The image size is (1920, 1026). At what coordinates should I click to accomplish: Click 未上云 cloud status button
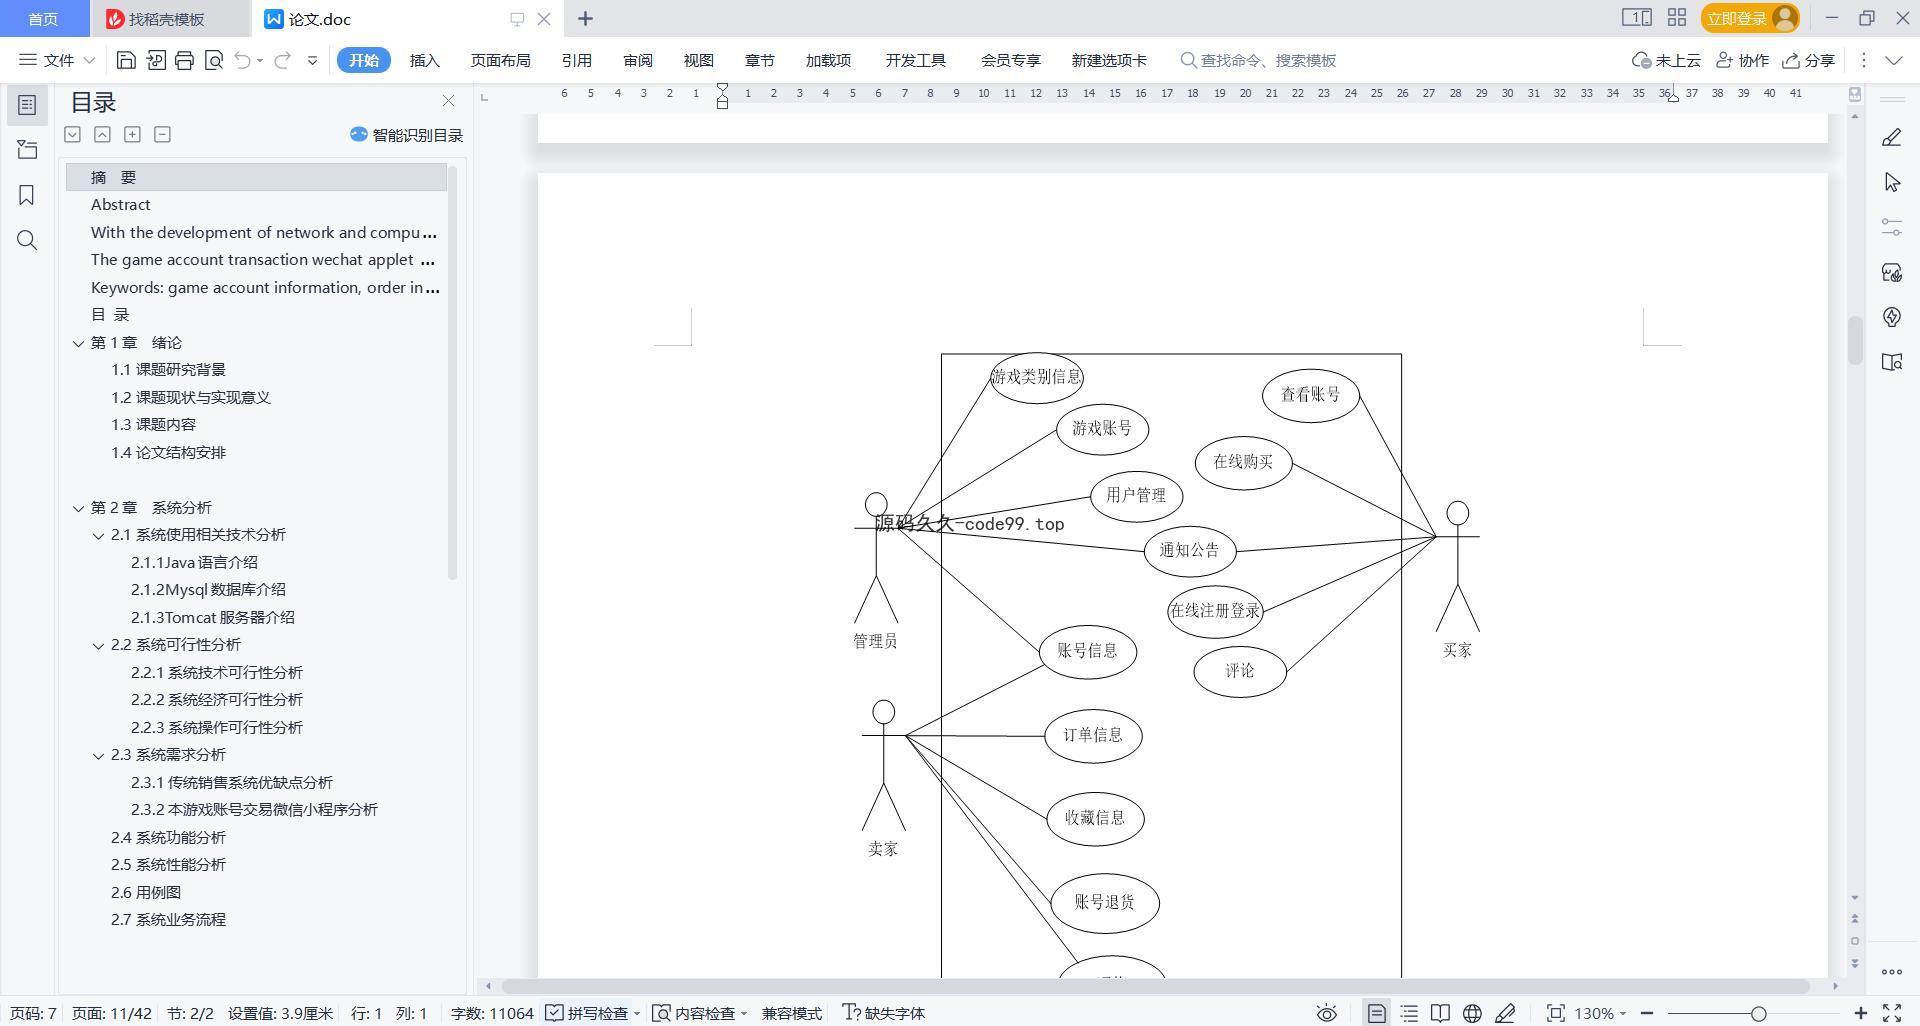tap(1666, 60)
